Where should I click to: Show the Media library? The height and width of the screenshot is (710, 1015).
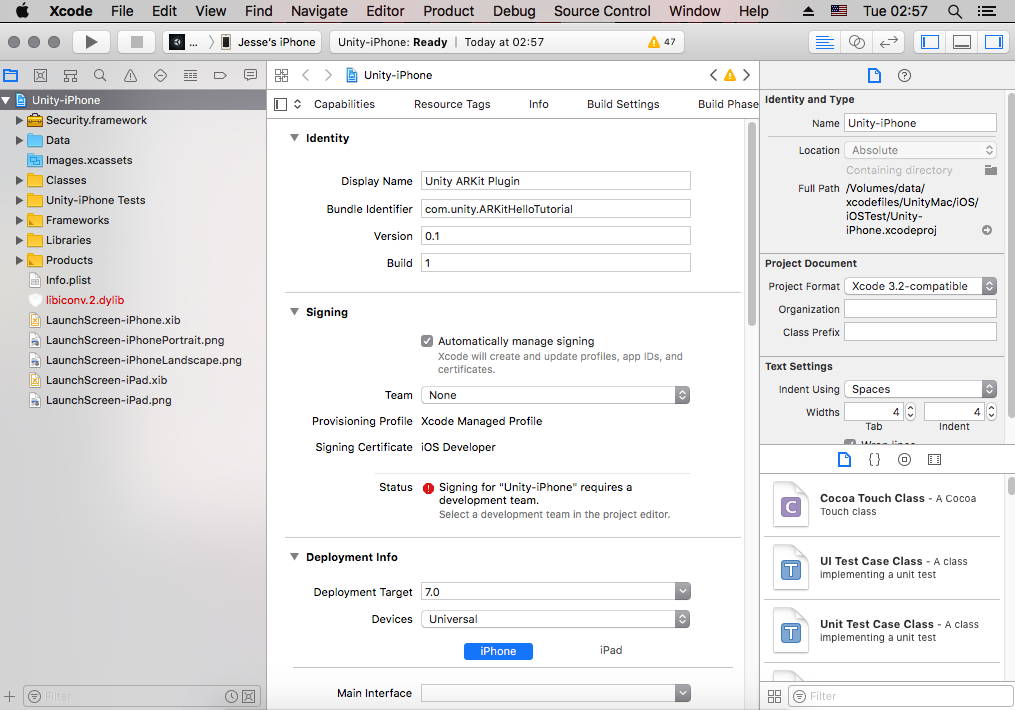934,460
